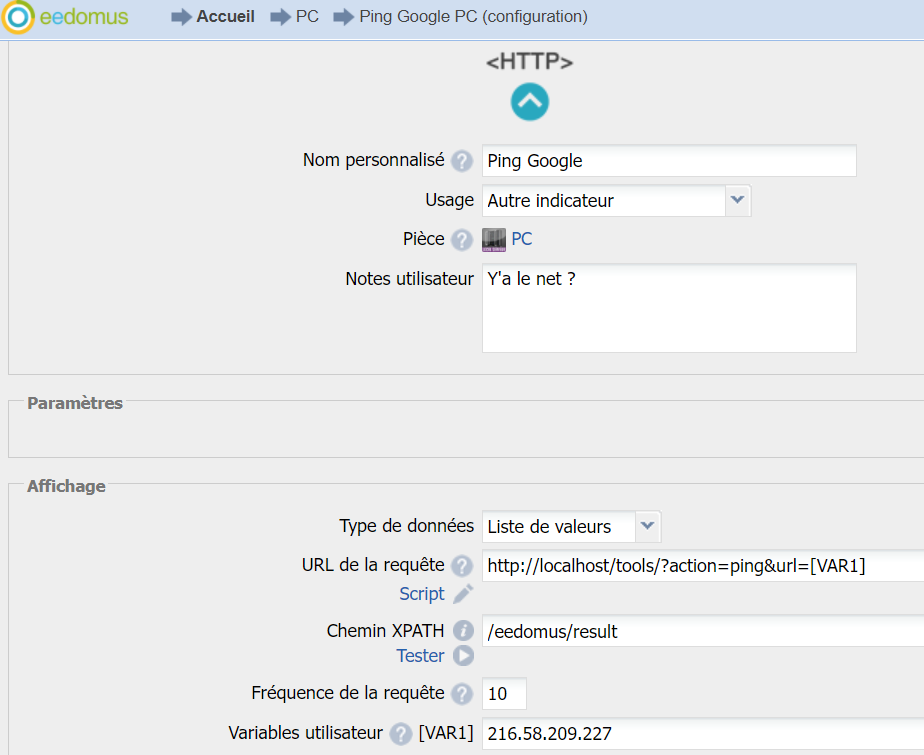
Task: Click the Script pencil edit icon
Action: click(462, 594)
